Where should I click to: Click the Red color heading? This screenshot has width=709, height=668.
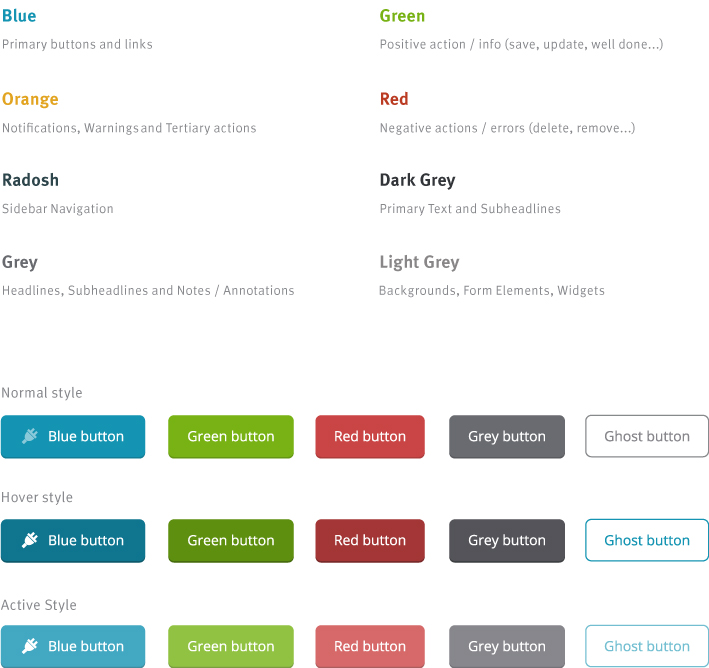tap(394, 99)
